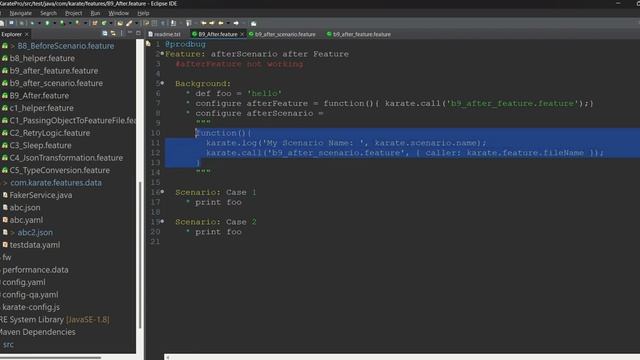Viewport: 640px width, 360px height.
Task: Select C2_RetryLogic.feature in Explorer
Action: [x=50, y=133]
